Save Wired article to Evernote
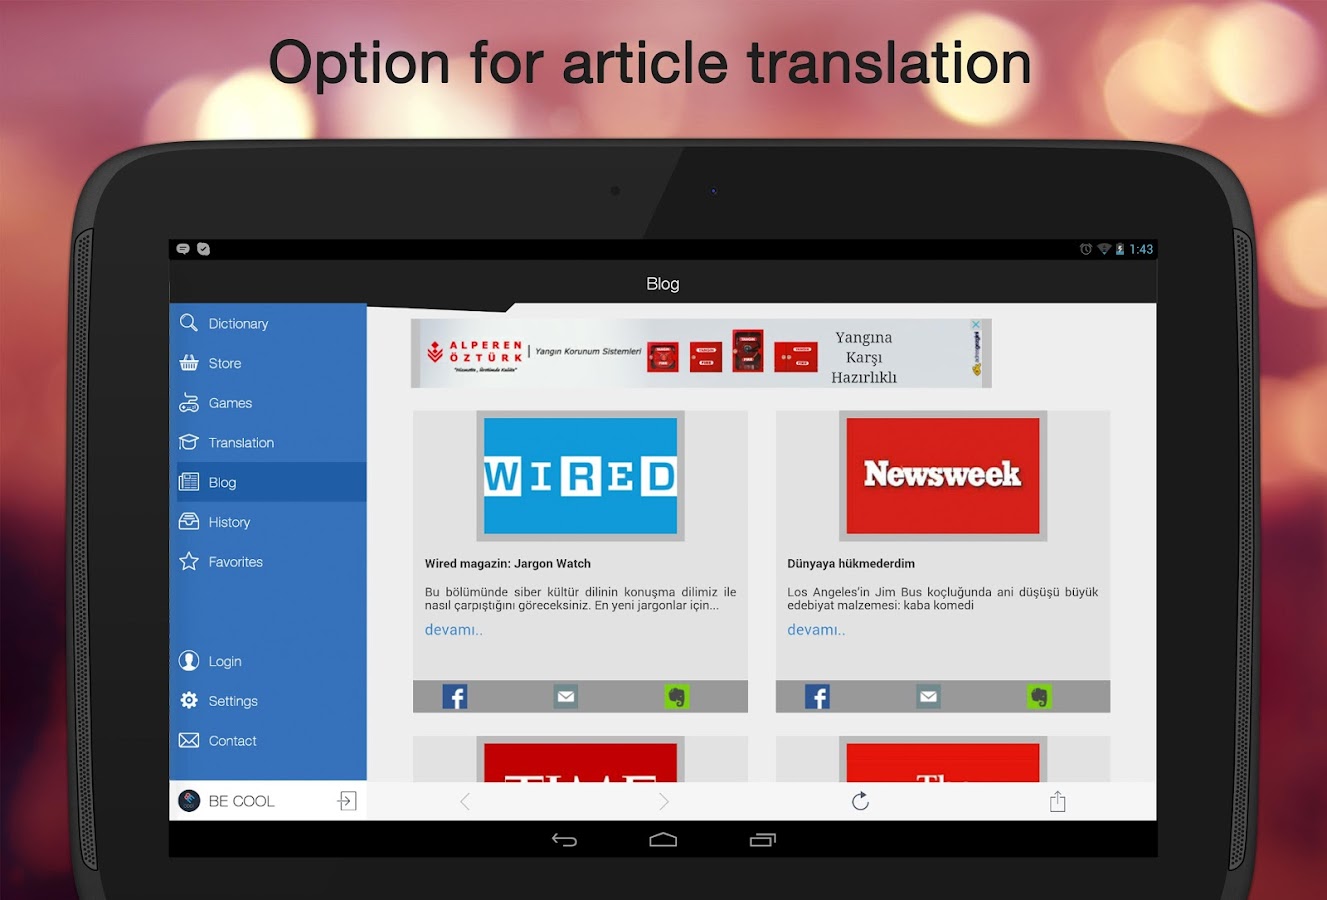Screen dimensions: 1327x900 tap(677, 697)
